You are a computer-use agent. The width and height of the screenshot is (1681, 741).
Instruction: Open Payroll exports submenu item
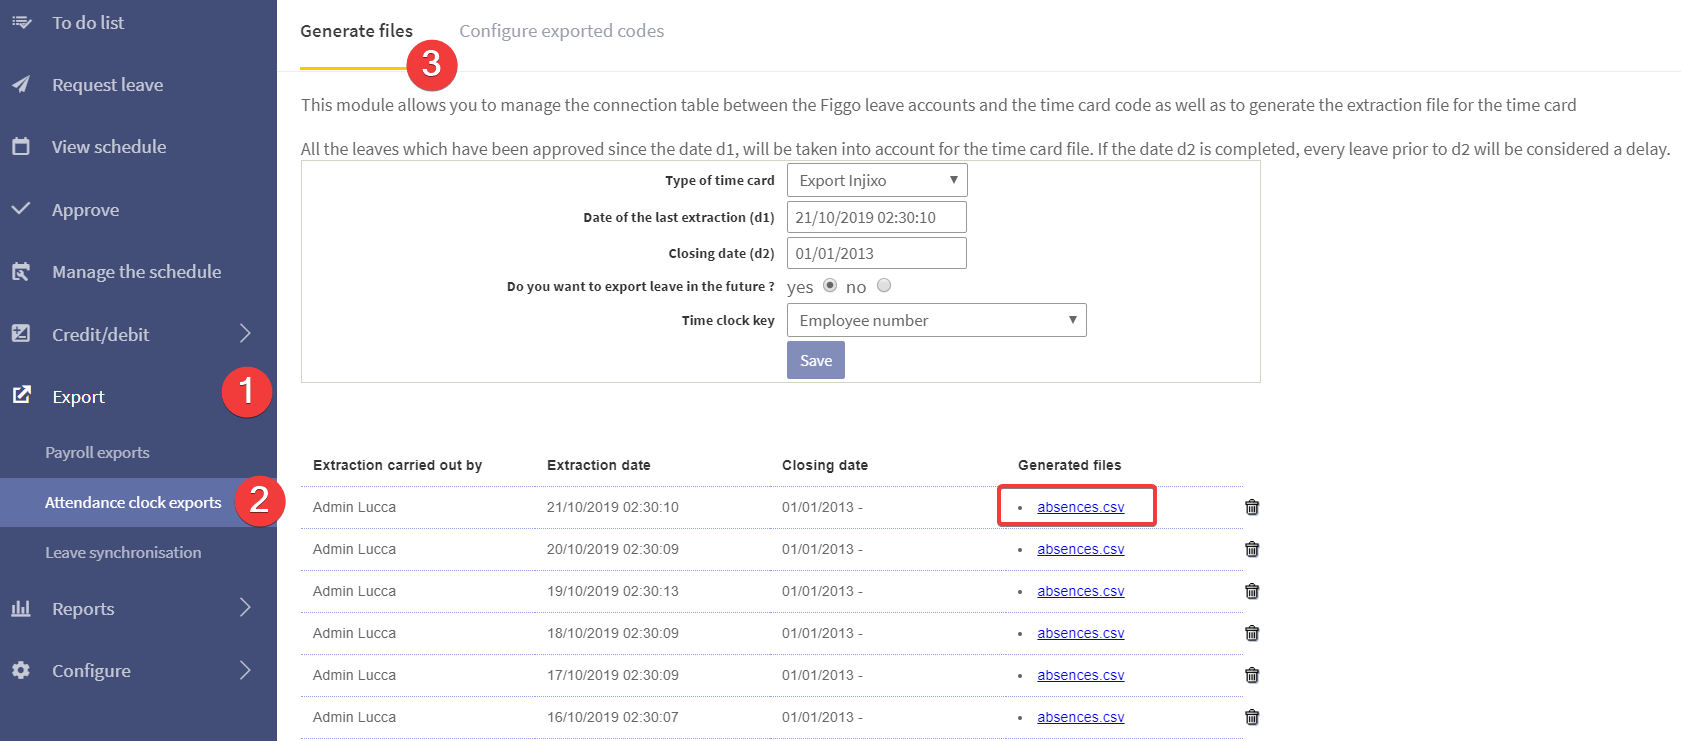[x=97, y=452]
